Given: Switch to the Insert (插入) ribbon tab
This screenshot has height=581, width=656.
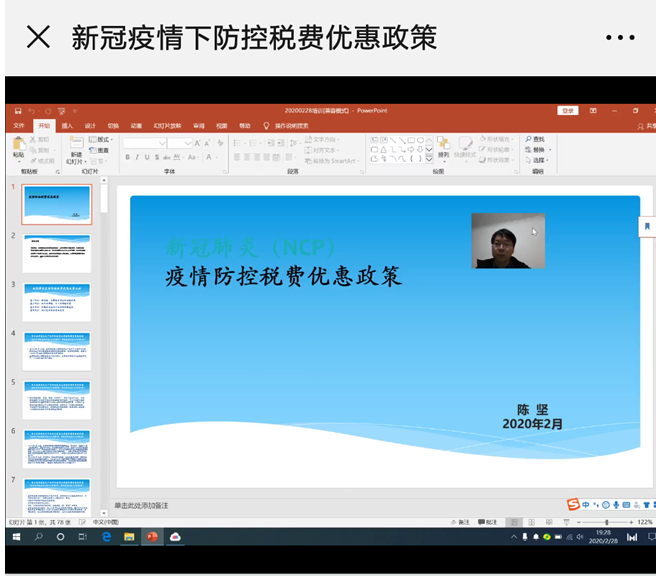Looking at the screenshot, I should (67, 126).
